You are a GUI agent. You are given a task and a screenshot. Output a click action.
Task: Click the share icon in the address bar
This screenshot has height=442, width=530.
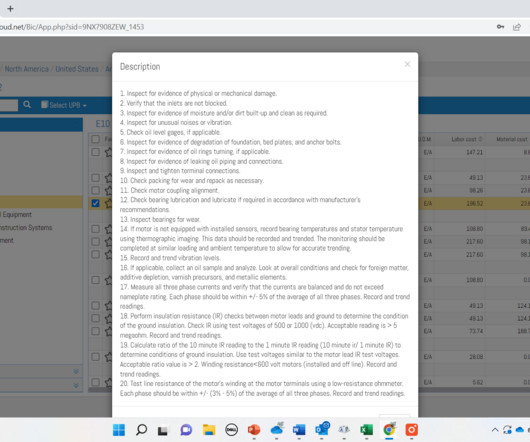tap(516, 27)
